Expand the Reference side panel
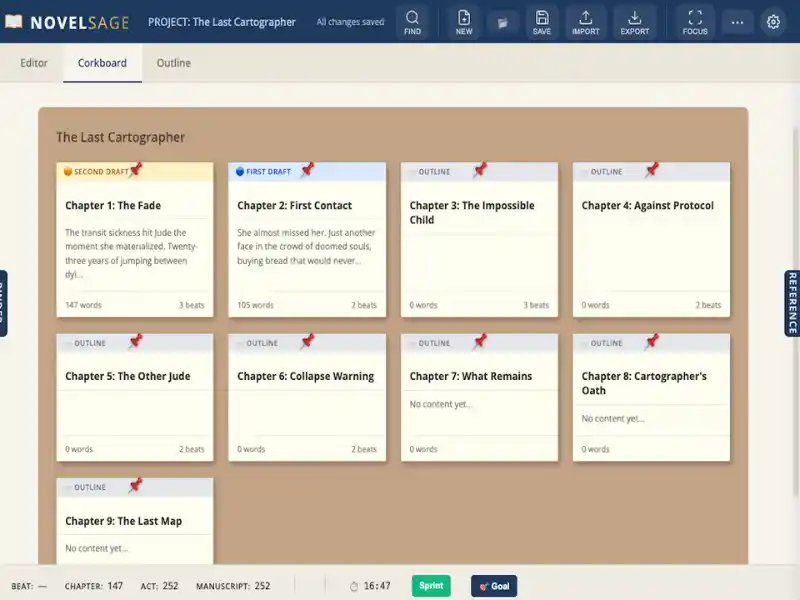800x600 pixels. coord(792,303)
